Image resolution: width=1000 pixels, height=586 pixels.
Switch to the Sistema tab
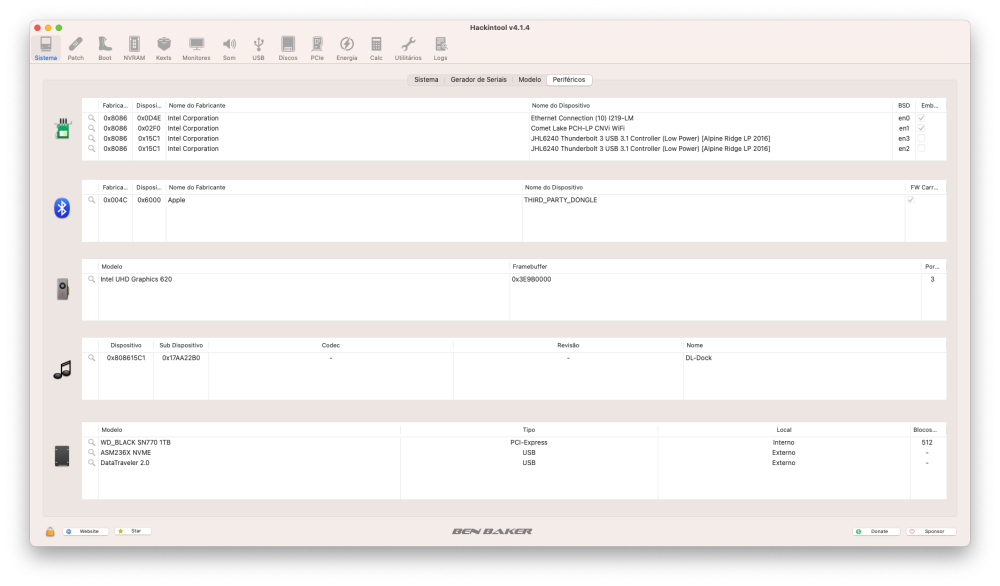tap(426, 80)
